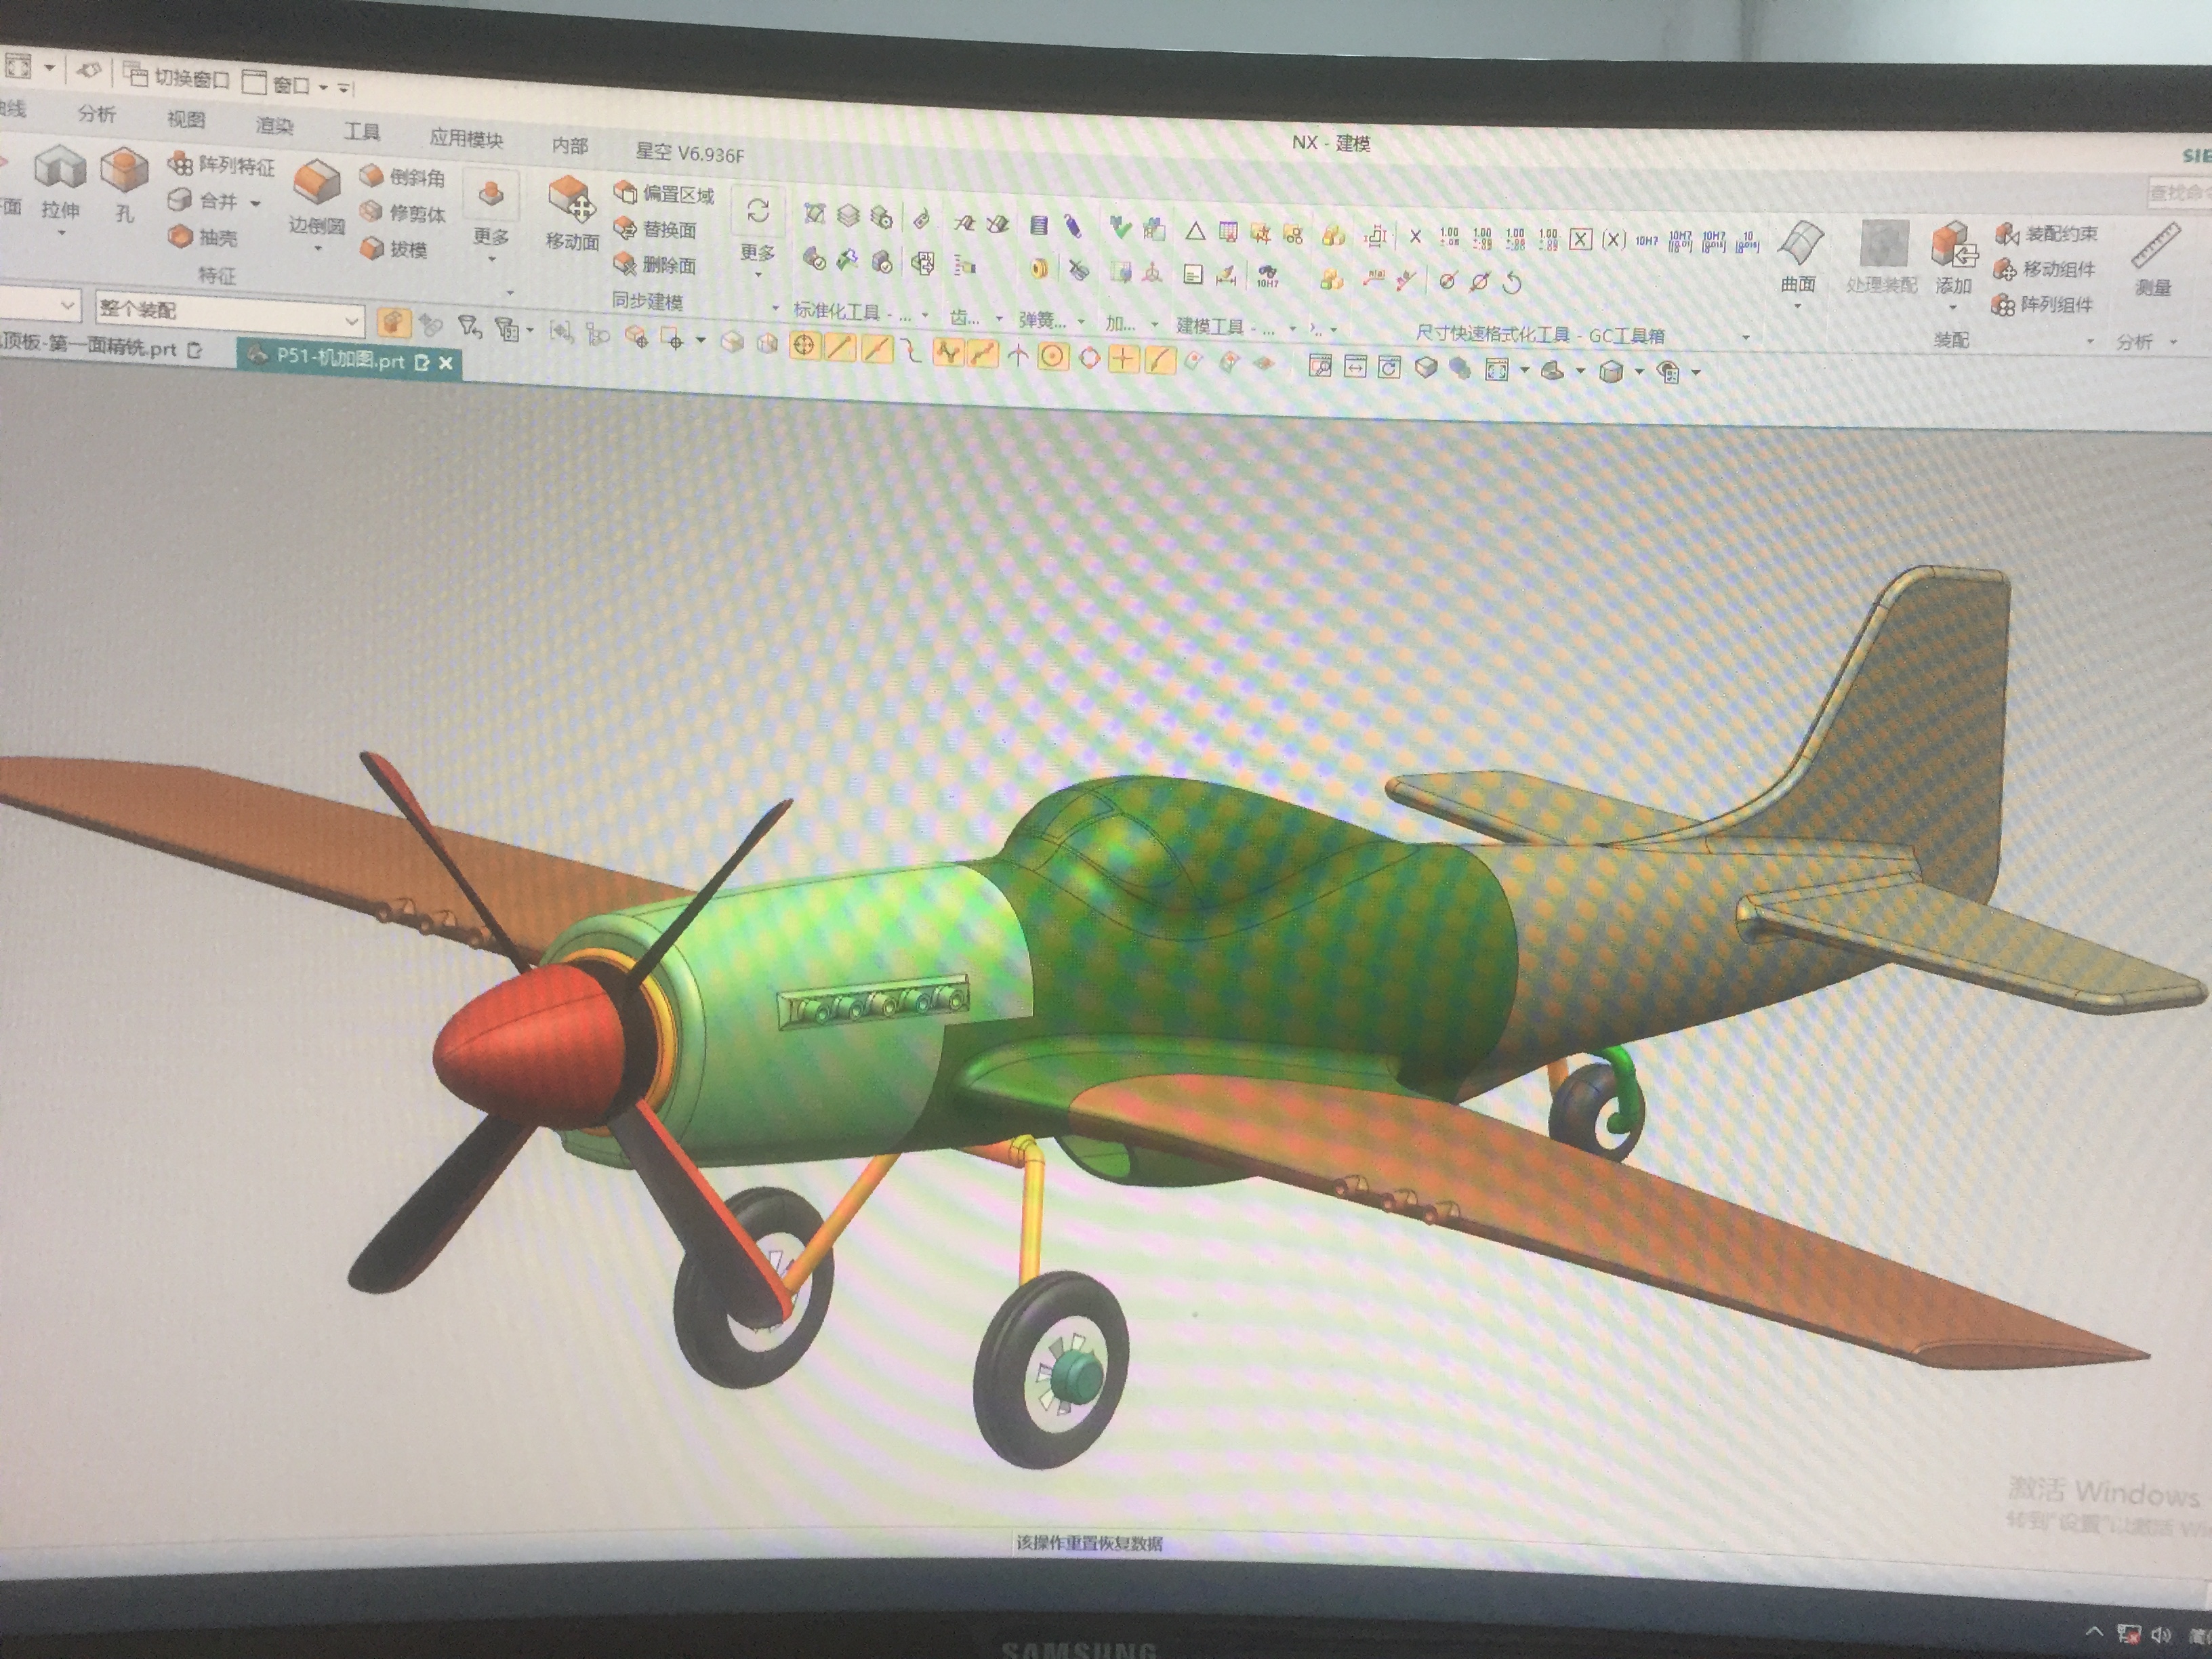Click the triangle icon in 建模工具 group
The image size is (2212, 1659).
pos(1195,231)
